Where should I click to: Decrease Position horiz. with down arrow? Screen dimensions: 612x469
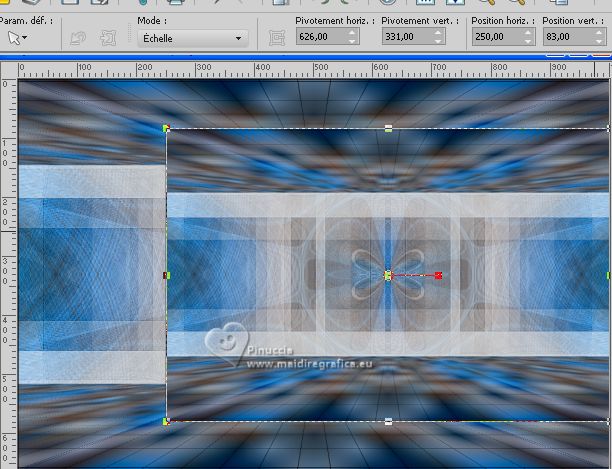pyautogui.click(x=528, y=41)
